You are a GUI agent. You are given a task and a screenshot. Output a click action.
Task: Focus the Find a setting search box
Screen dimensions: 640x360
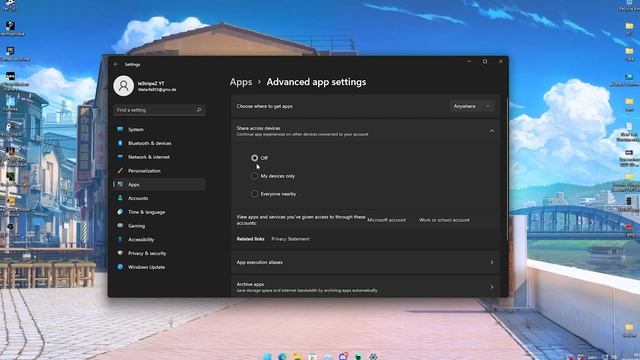coord(159,110)
